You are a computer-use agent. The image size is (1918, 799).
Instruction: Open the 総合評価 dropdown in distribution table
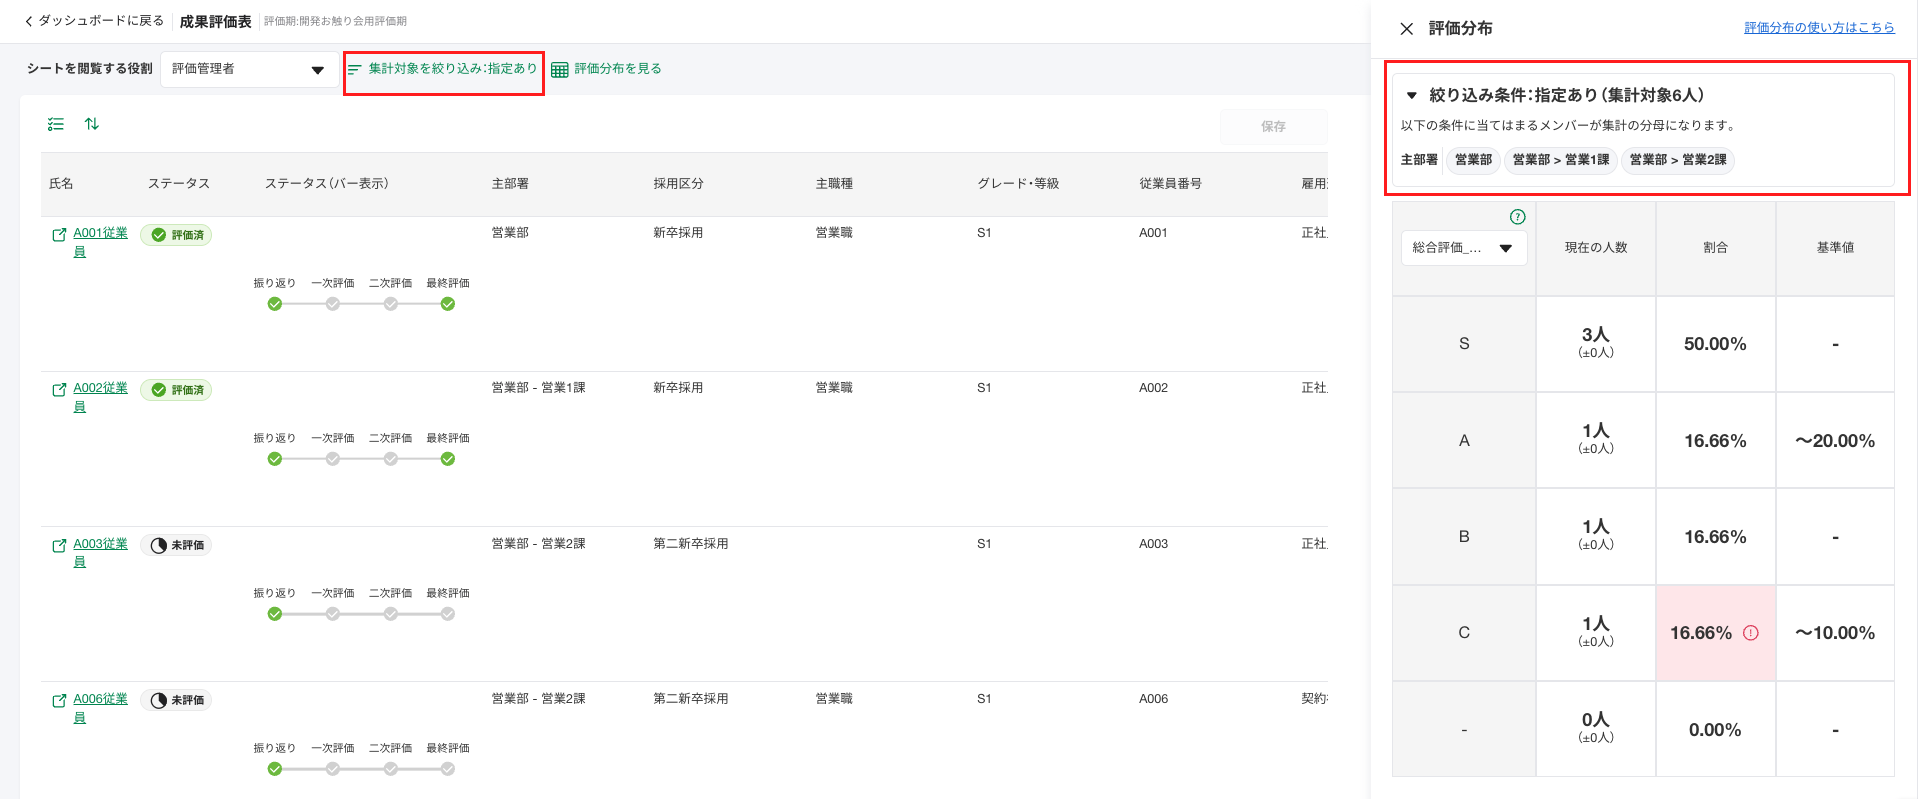pyautogui.click(x=1463, y=248)
